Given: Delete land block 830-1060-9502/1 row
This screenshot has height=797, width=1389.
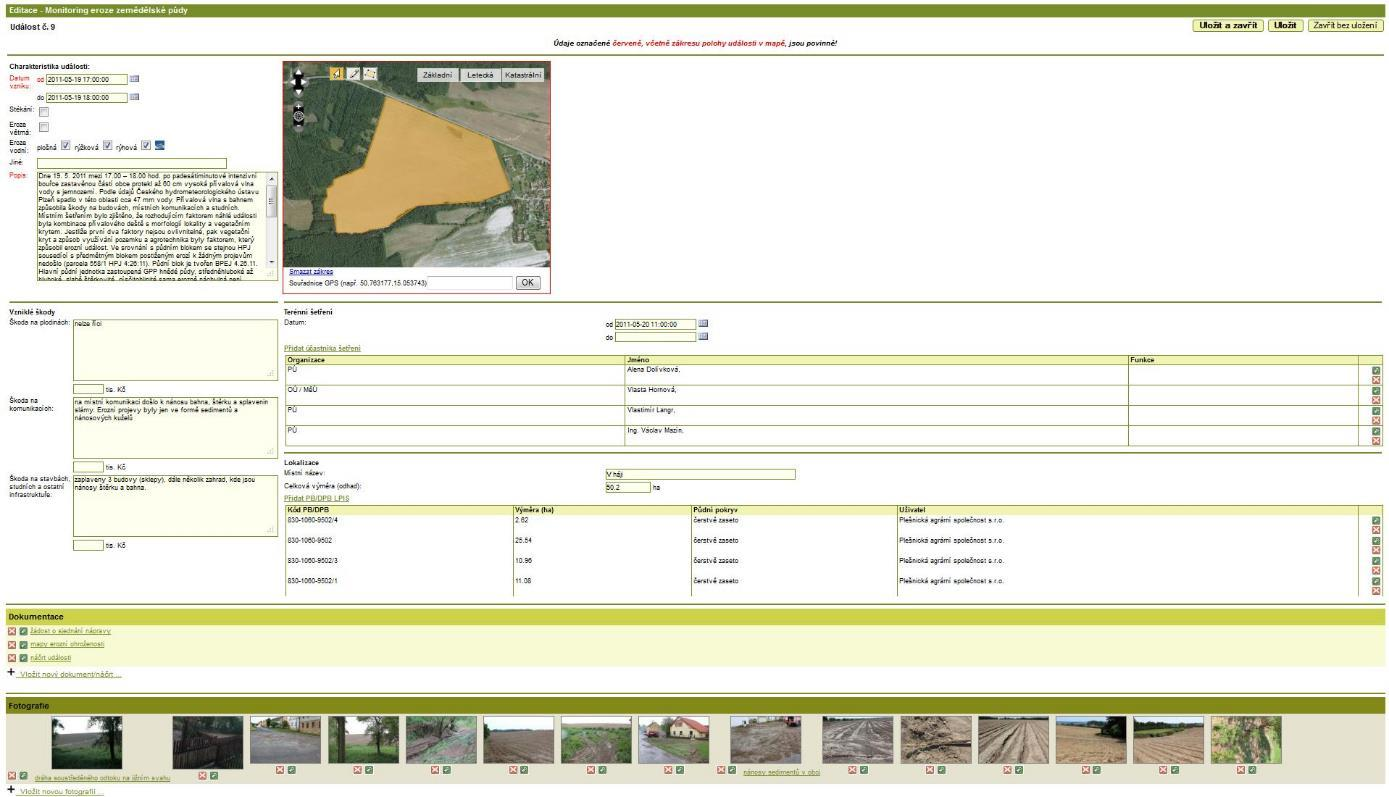Looking at the screenshot, I should pyautogui.click(x=1376, y=590).
